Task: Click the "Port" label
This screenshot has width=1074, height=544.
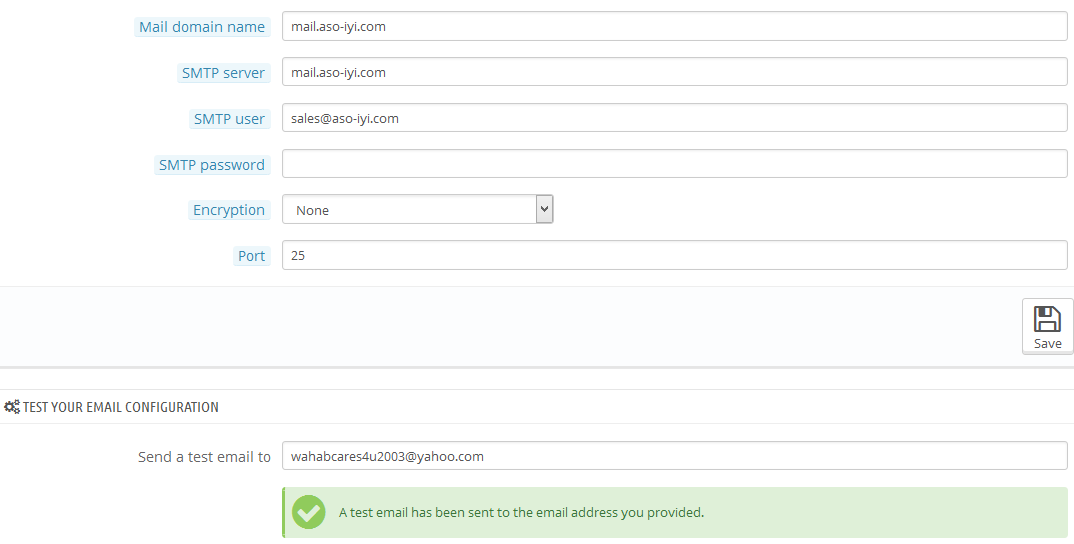Action: (x=251, y=256)
